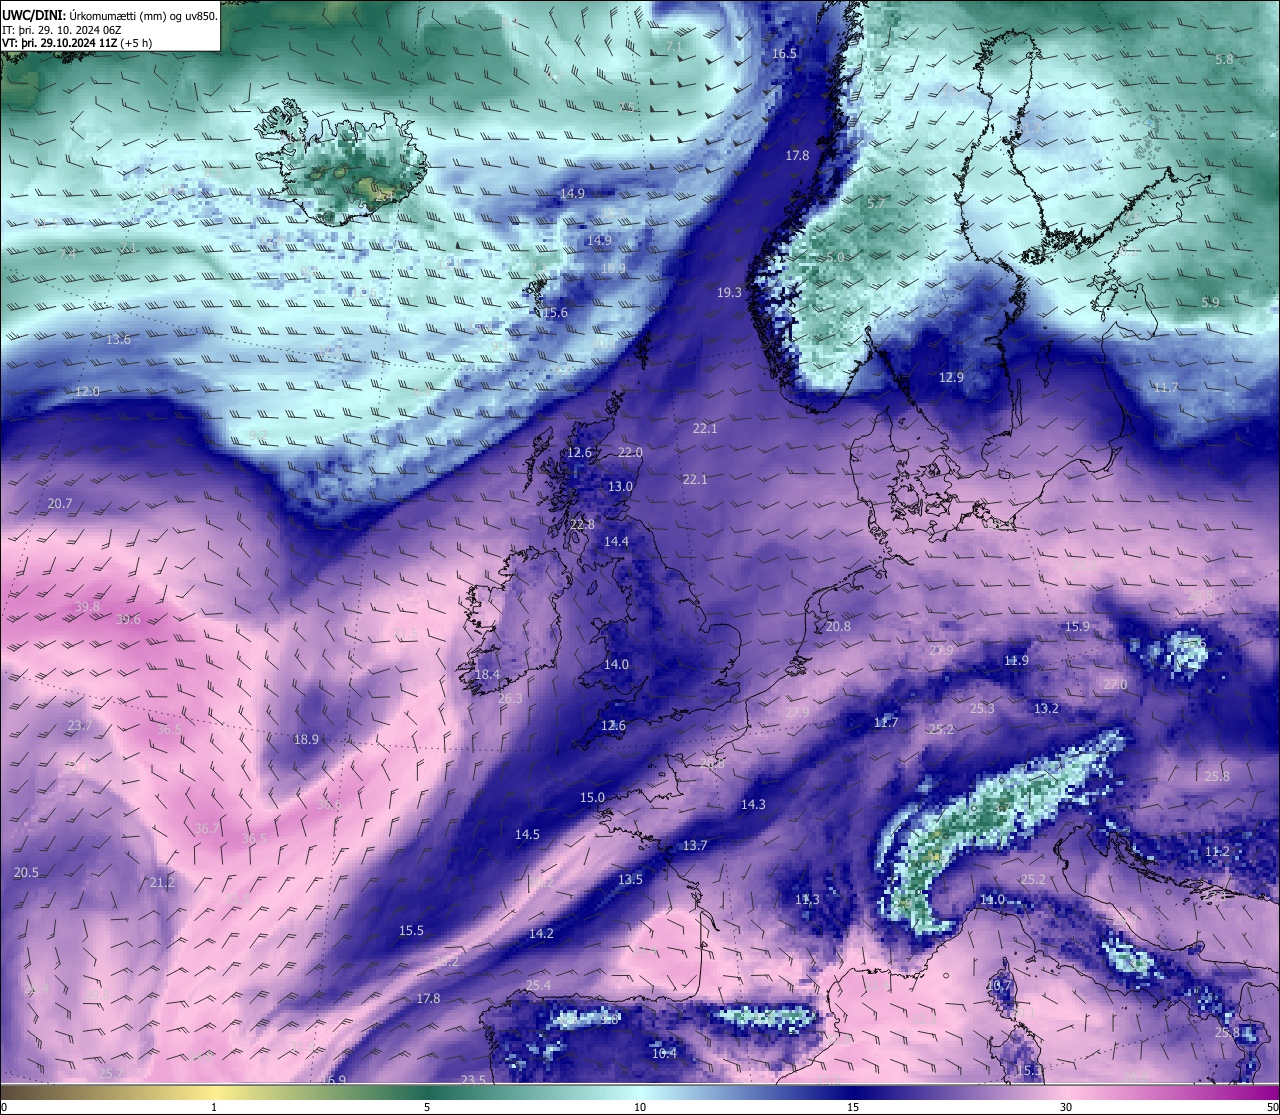Click the VT þri. 29.10.2024 11Z line
1280x1115 pixels.
(77, 43)
